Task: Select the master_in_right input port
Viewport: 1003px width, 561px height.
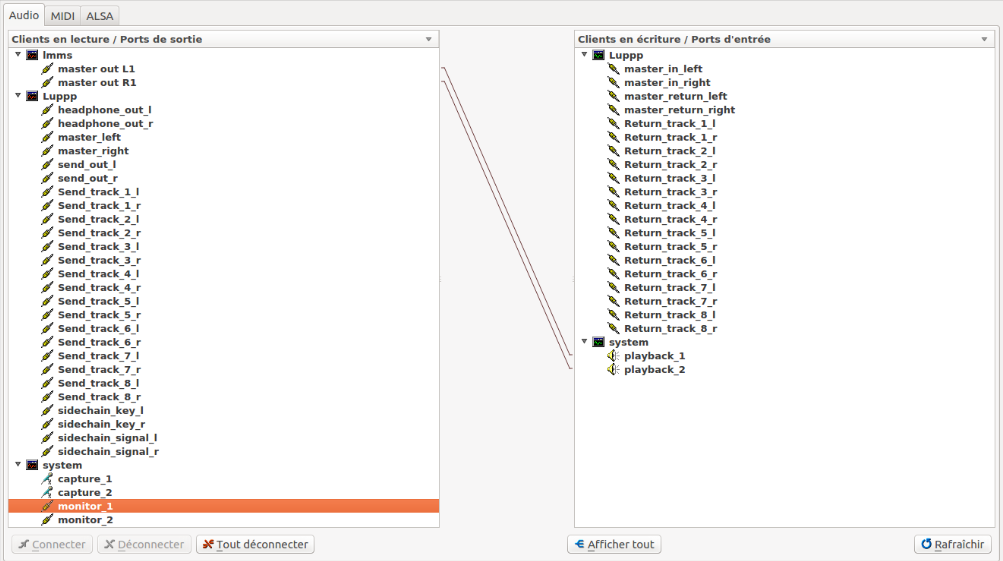Action: pos(667,83)
